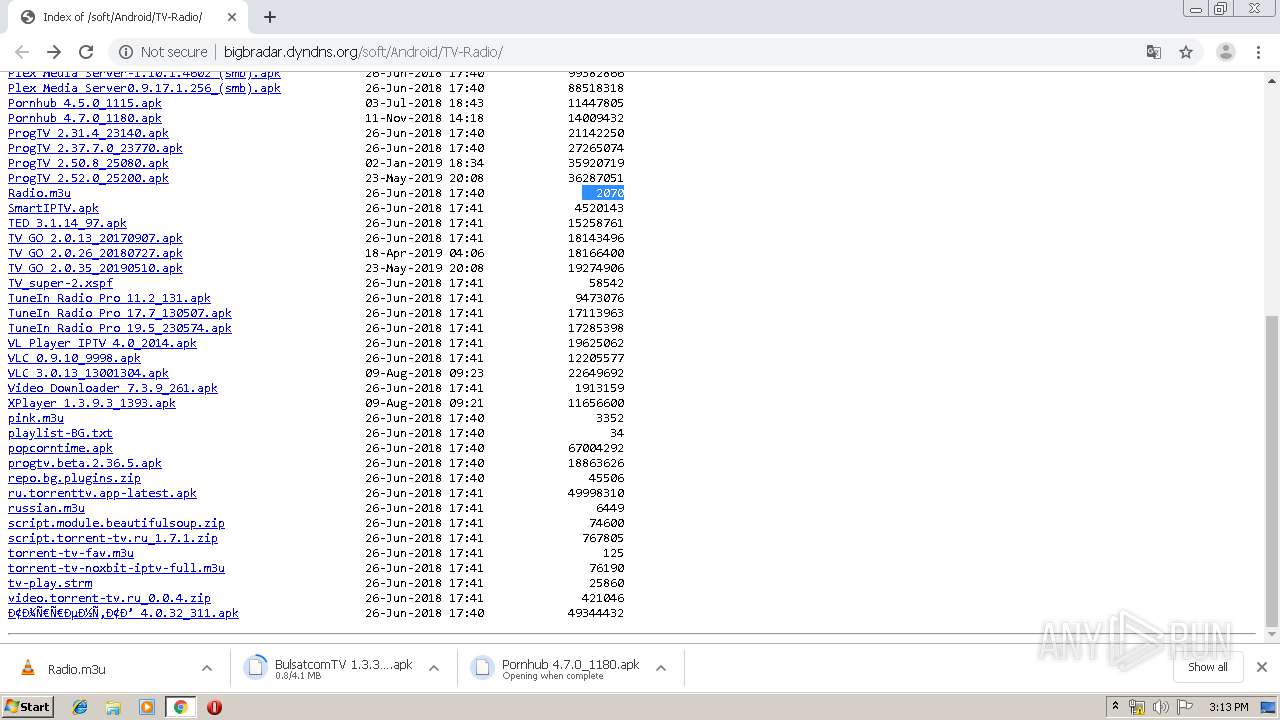This screenshot has height=720, width=1280.
Task: Expand options for Pornhub 4.7.0_1180.apk download
Action: click(661, 668)
